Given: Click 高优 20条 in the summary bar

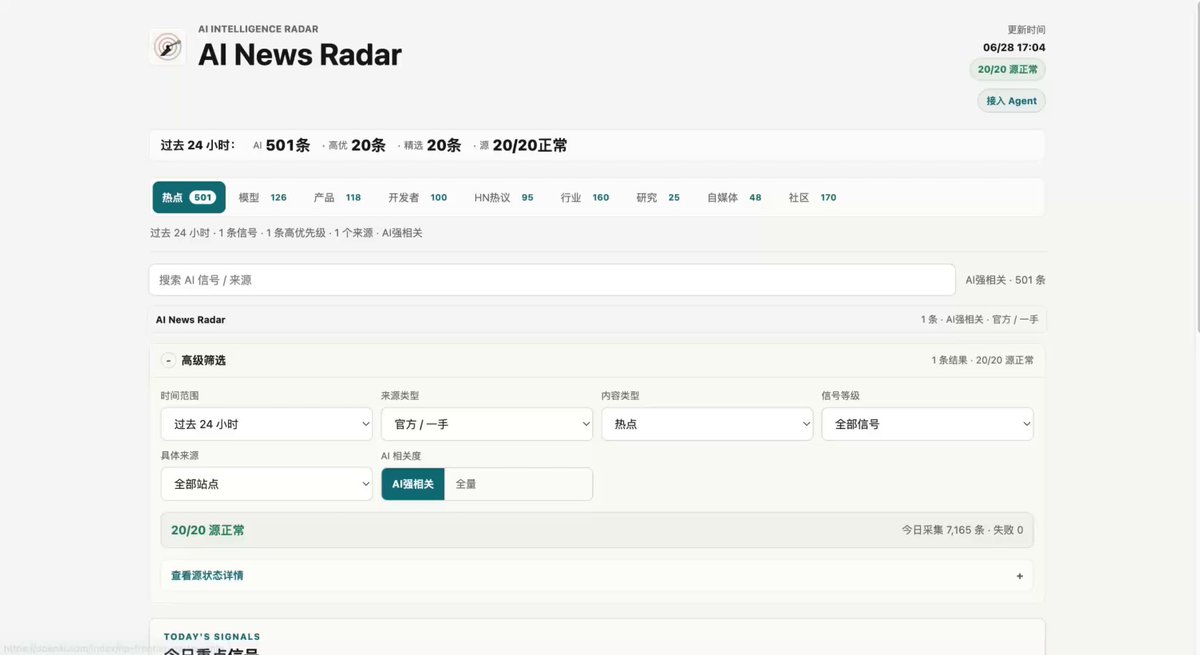Looking at the screenshot, I should pos(357,145).
